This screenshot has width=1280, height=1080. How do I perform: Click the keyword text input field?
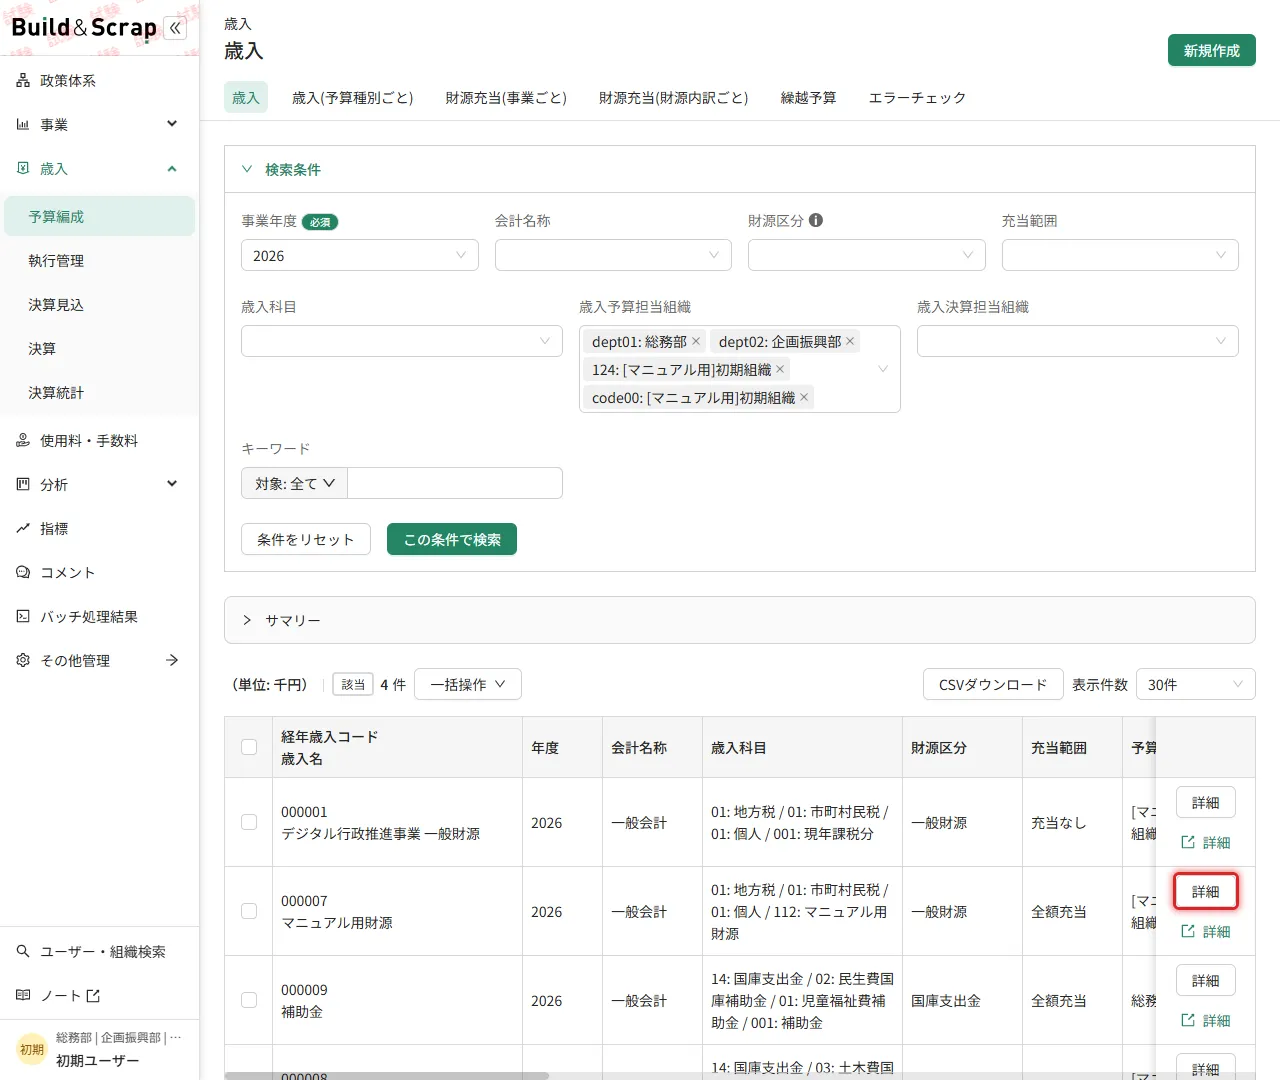coord(455,484)
